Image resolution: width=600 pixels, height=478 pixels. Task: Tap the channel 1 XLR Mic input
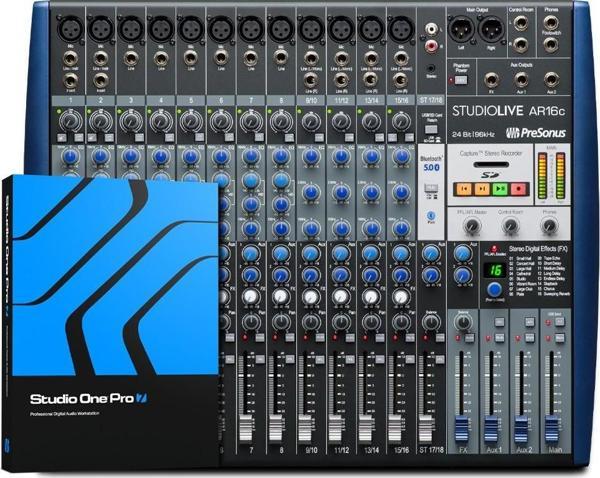pos(70,29)
